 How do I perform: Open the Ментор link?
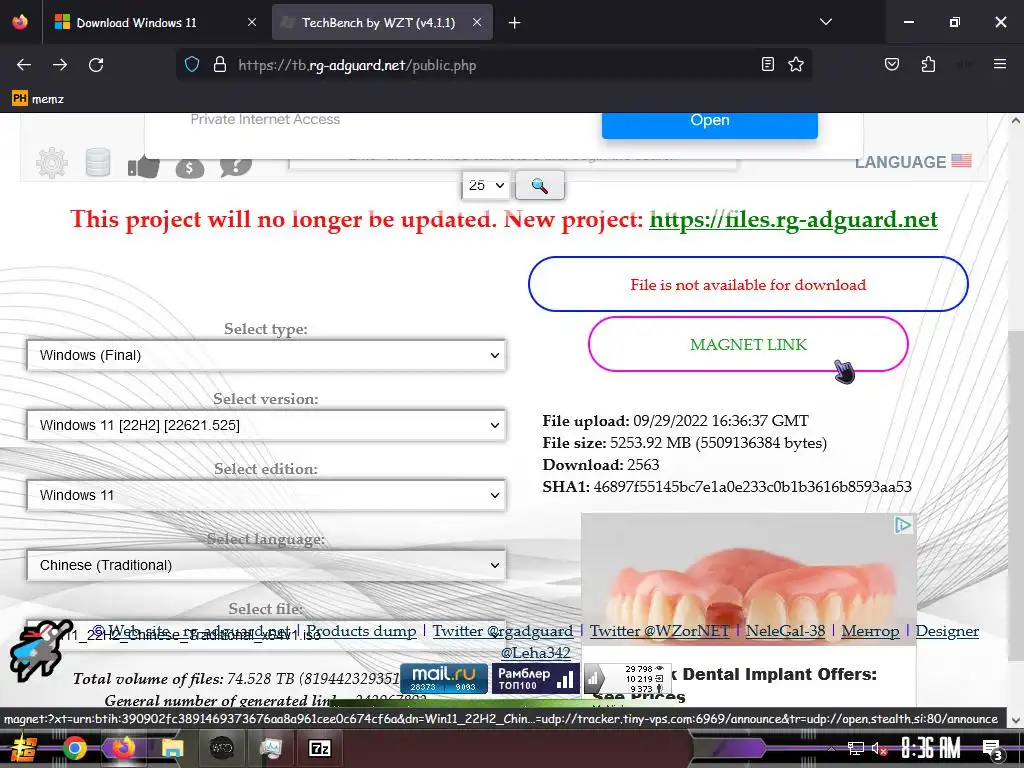870,631
